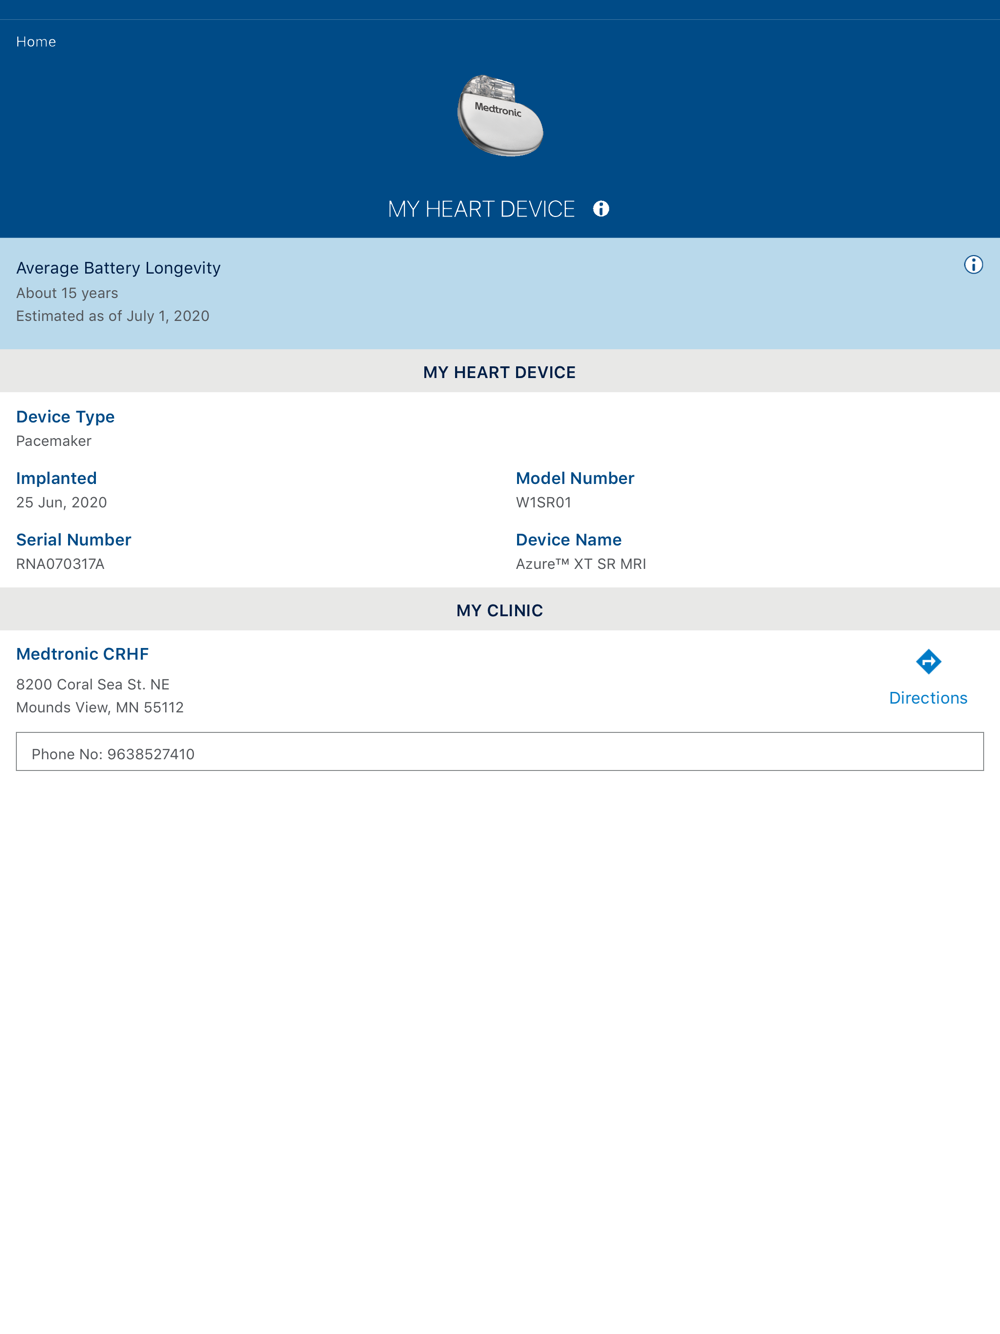Open info icon beside MY HEART DEVICE title
The width and height of the screenshot is (1000, 1334).
[601, 209]
